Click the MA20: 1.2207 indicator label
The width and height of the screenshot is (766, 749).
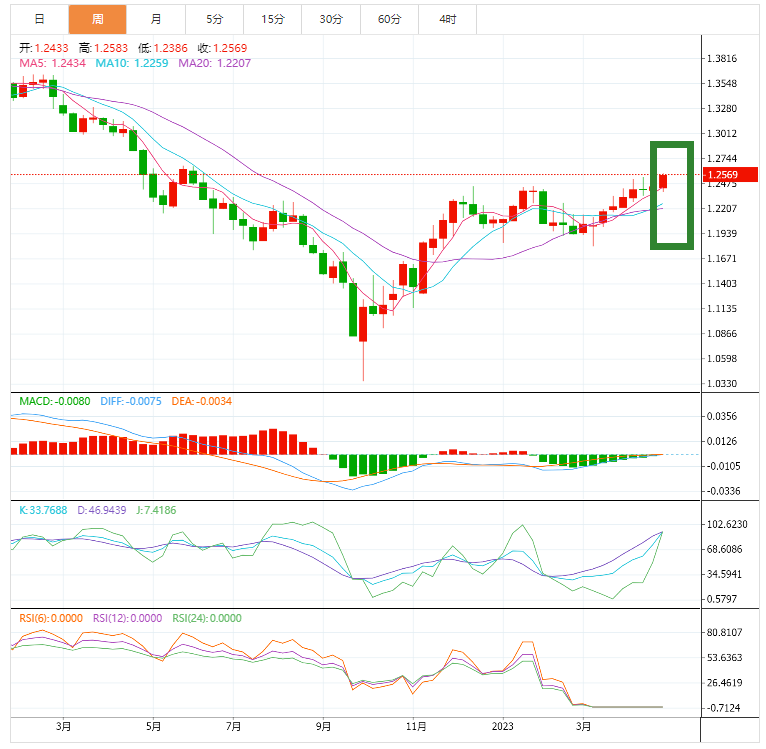(214, 63)
